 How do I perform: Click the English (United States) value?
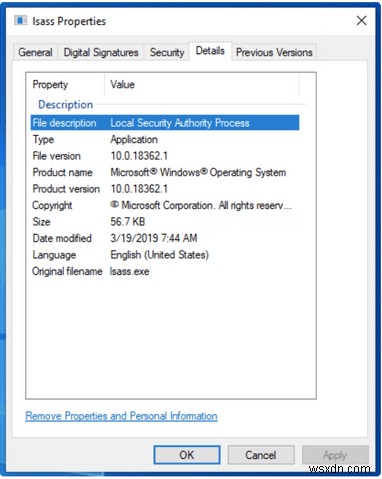[x=159, y=255]
